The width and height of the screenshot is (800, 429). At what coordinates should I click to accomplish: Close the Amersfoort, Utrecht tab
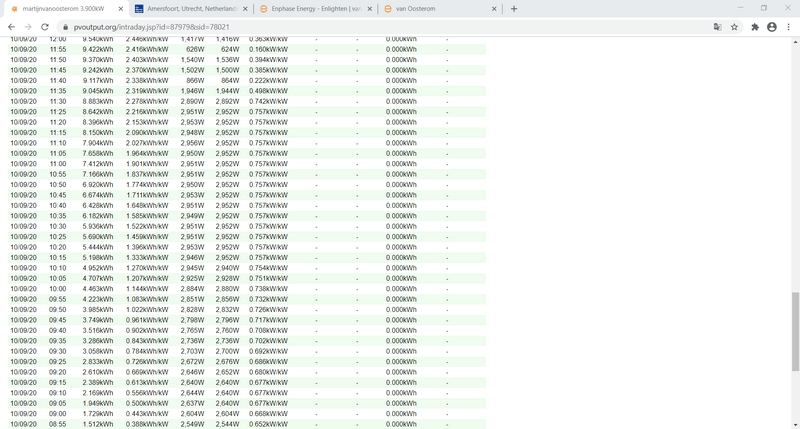pos(245,9)
